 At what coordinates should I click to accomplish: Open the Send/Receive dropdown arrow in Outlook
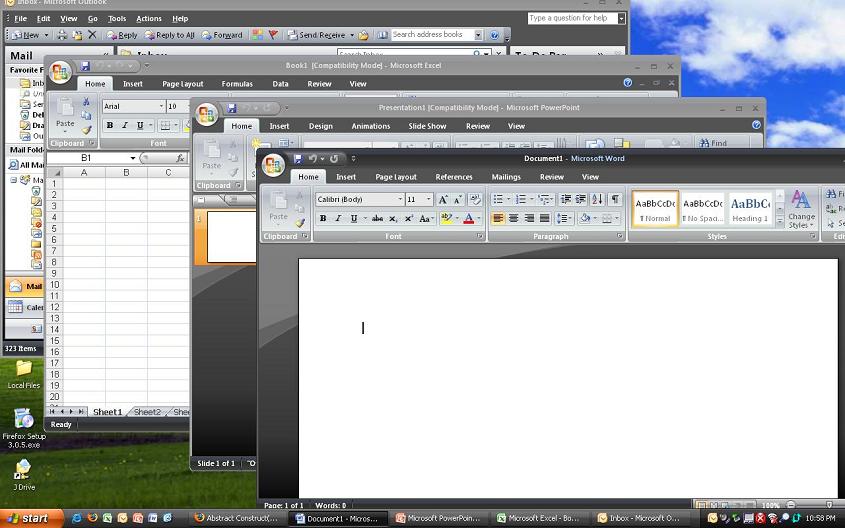click(x=352, y=35)
